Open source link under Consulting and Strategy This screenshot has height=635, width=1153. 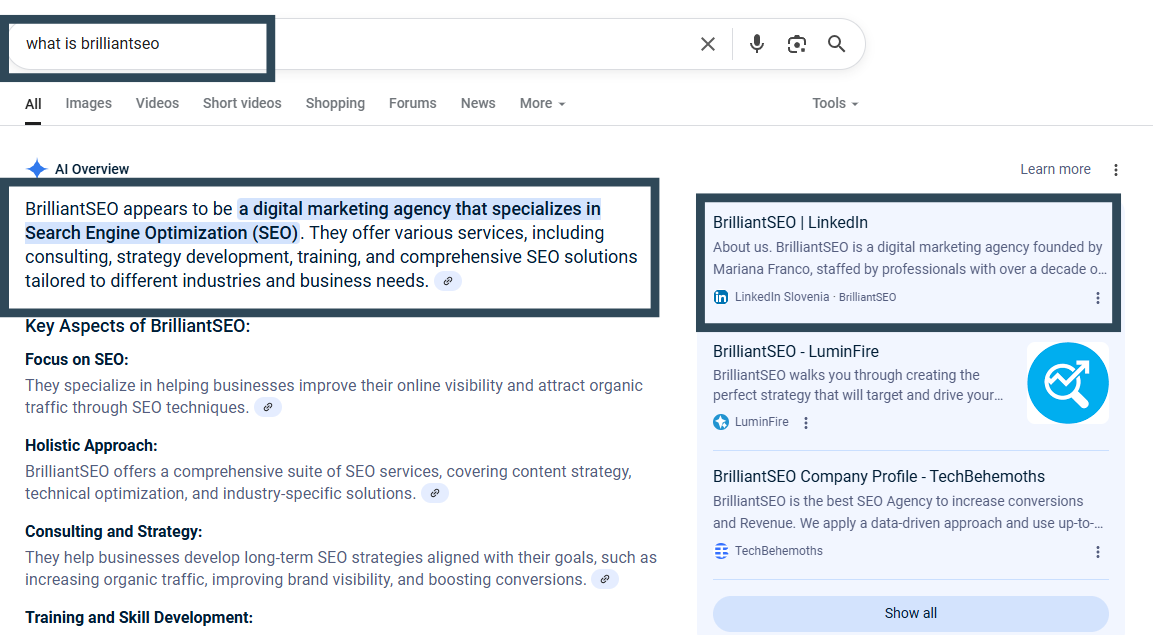[x=605, y=580]
